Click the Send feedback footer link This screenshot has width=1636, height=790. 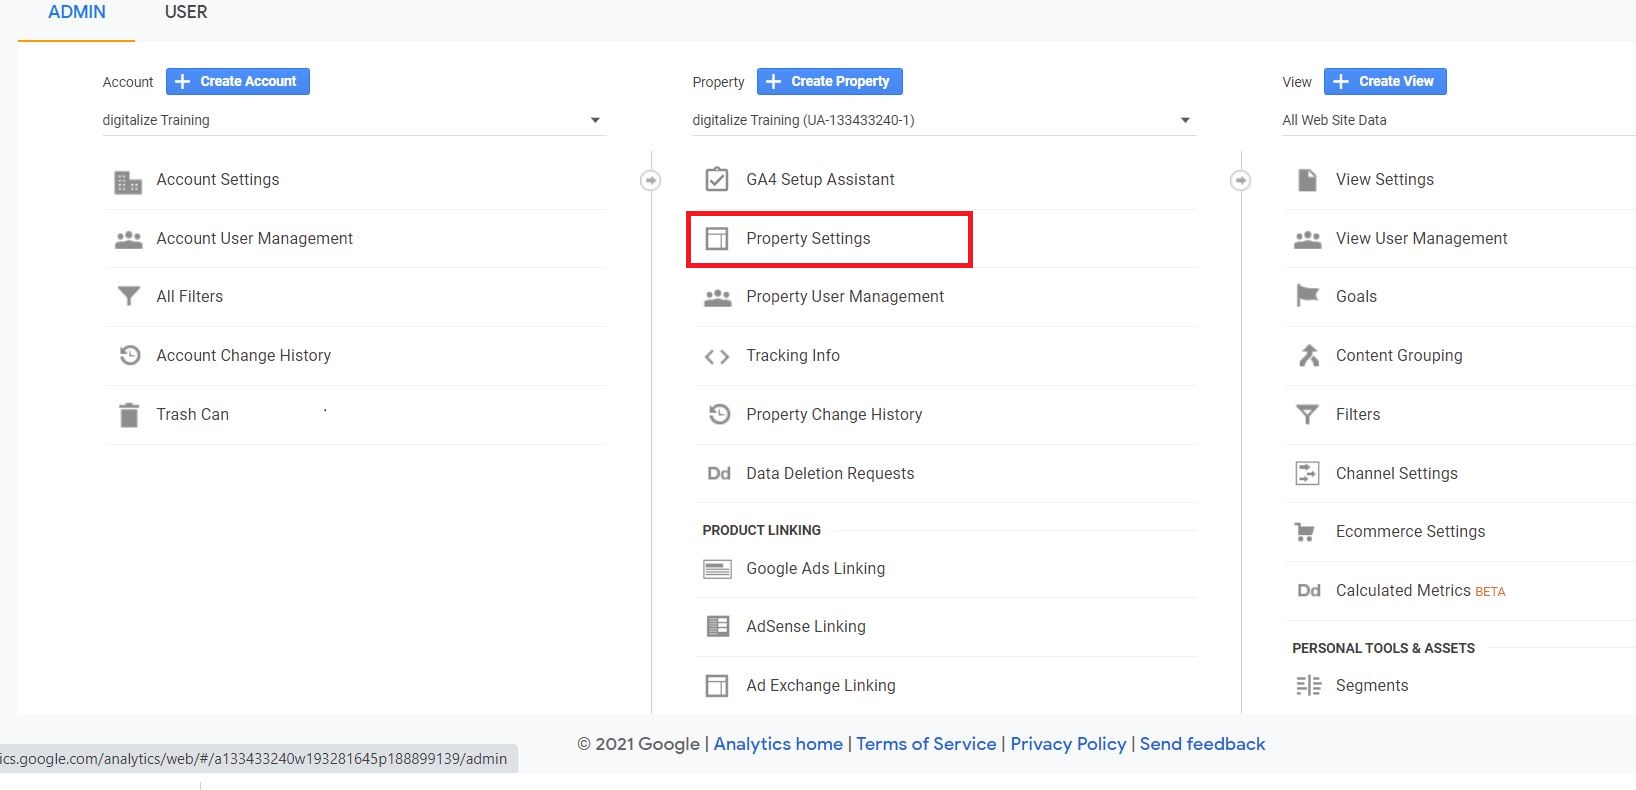coord(1202,744)
